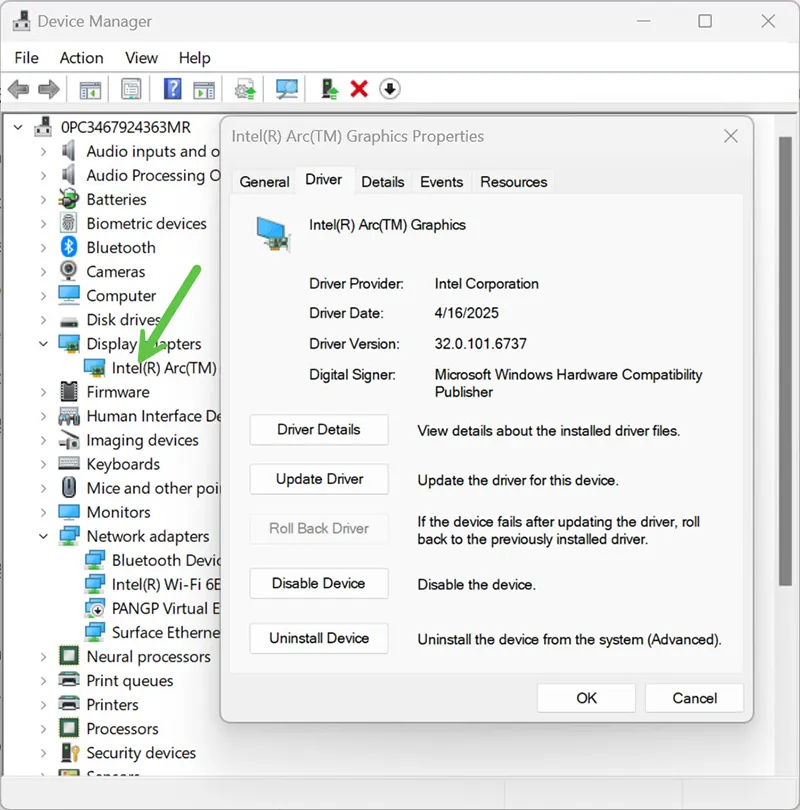
Task: Switch to the Details tab
Action: point(383,182)
